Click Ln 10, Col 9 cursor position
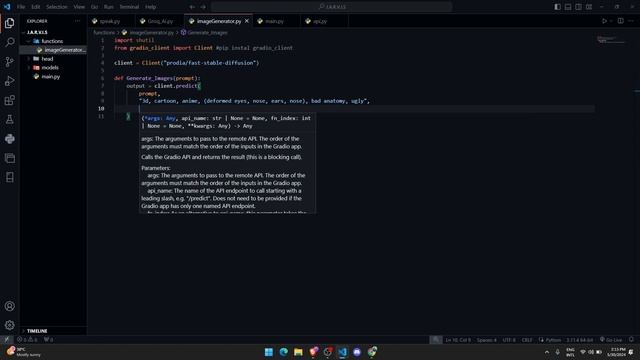Screen dimensions: 640x360 pos(458,340)
